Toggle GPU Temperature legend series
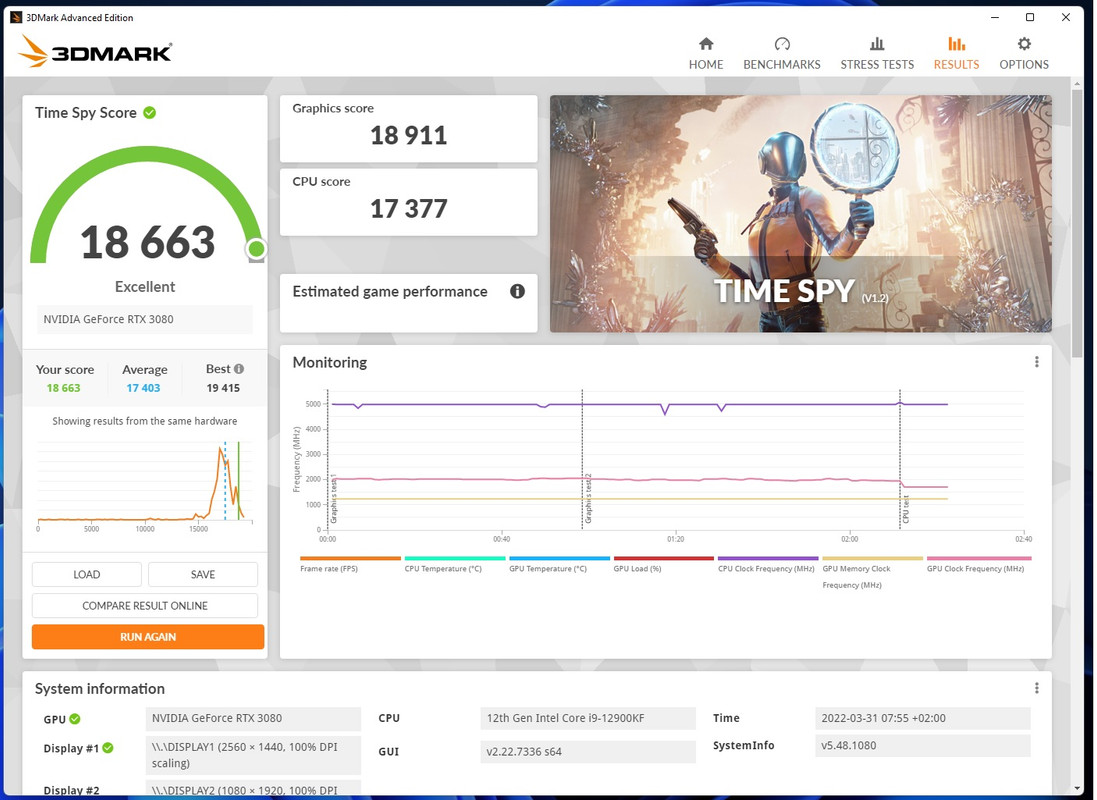1097x800 pixels. [559, 565]
